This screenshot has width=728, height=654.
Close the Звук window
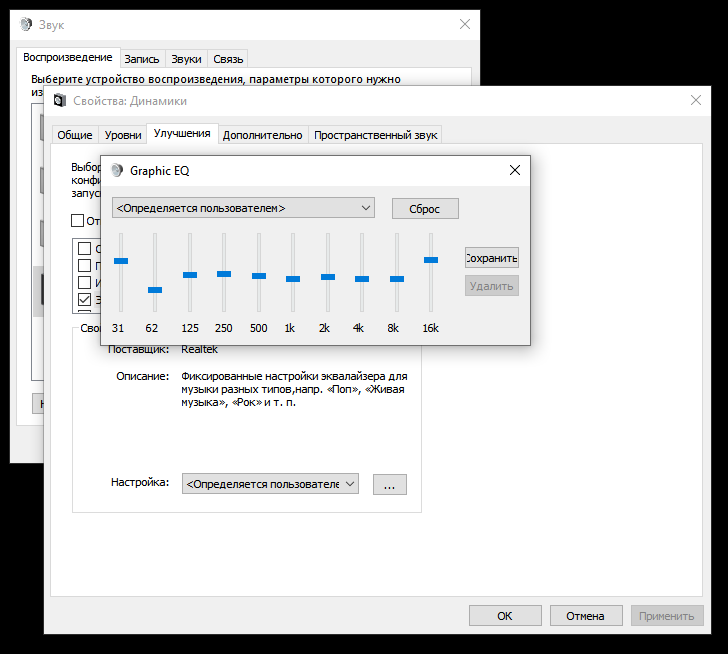coord(465,24)
